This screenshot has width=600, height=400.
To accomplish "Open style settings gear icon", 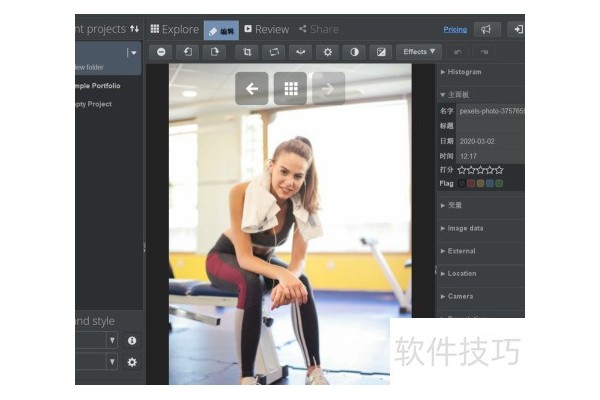I will pos(132,362).
